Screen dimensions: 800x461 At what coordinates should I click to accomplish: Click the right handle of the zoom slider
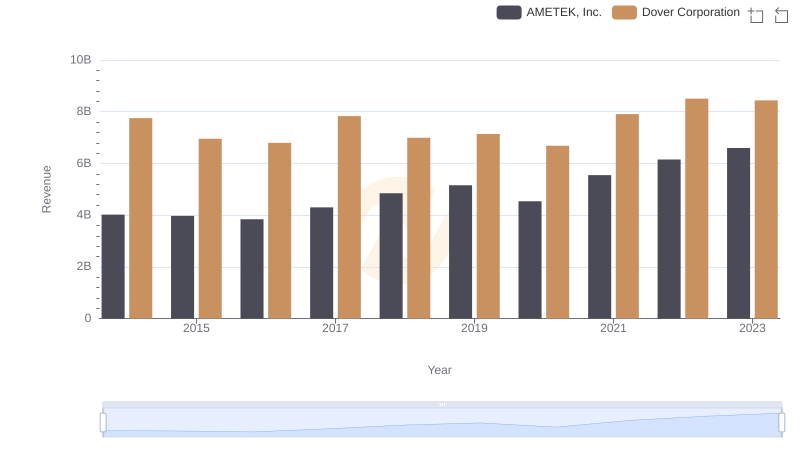(781, 423)
